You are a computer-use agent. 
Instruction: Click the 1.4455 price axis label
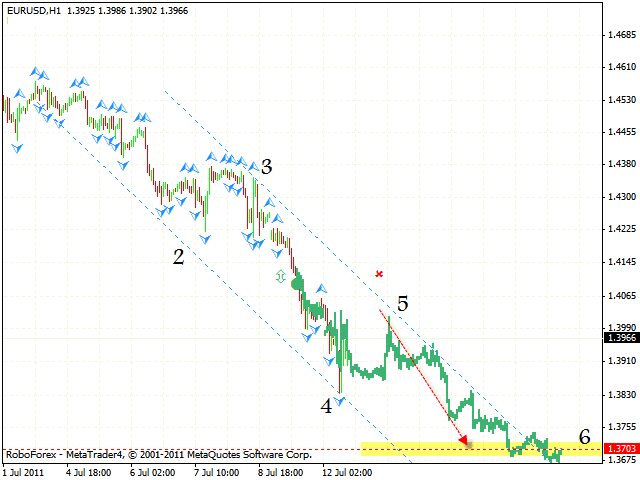click(x=622, y=132)
